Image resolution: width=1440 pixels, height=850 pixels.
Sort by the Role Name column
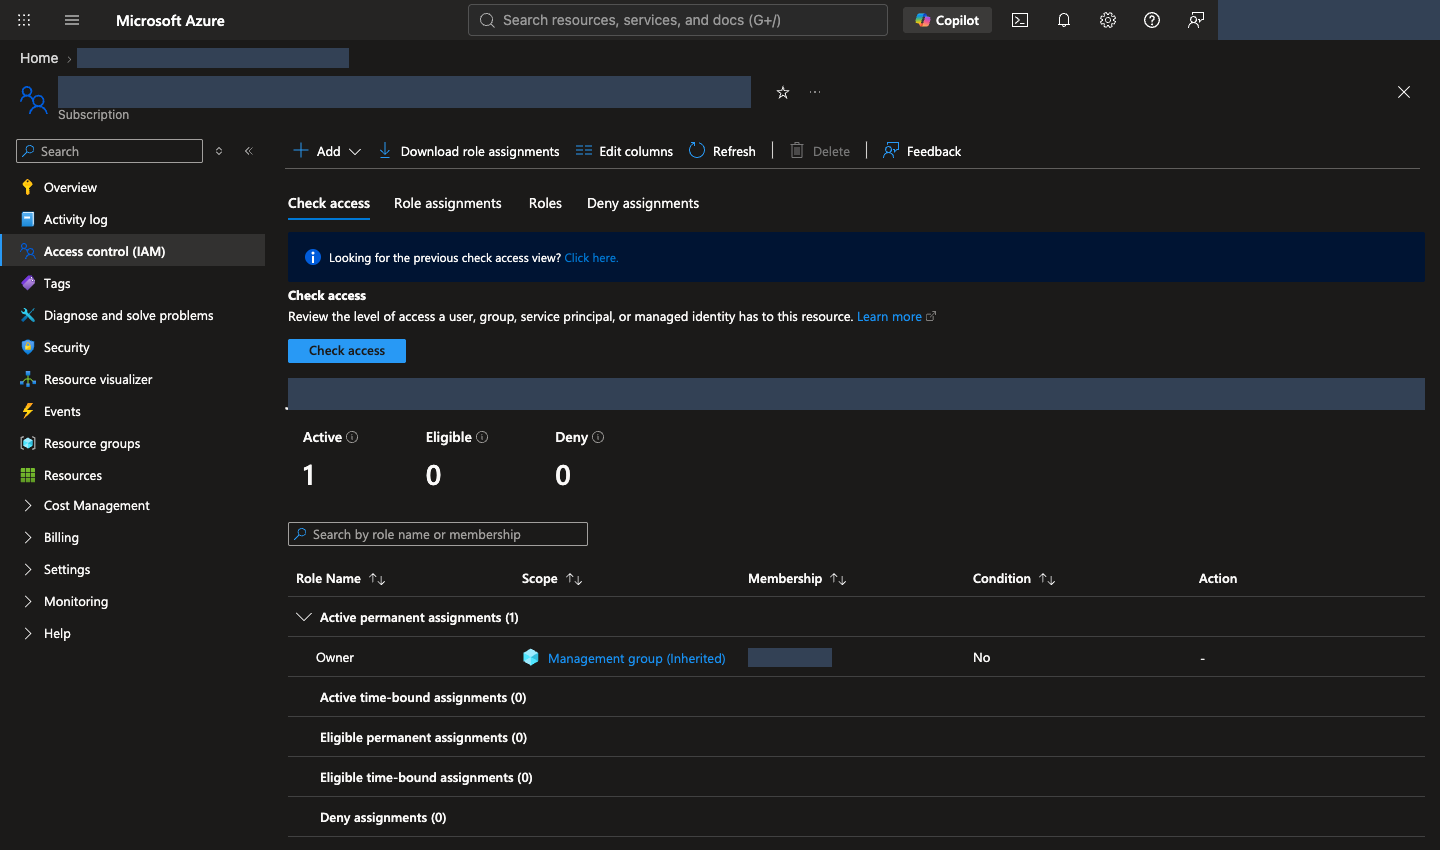pos(341,578)
